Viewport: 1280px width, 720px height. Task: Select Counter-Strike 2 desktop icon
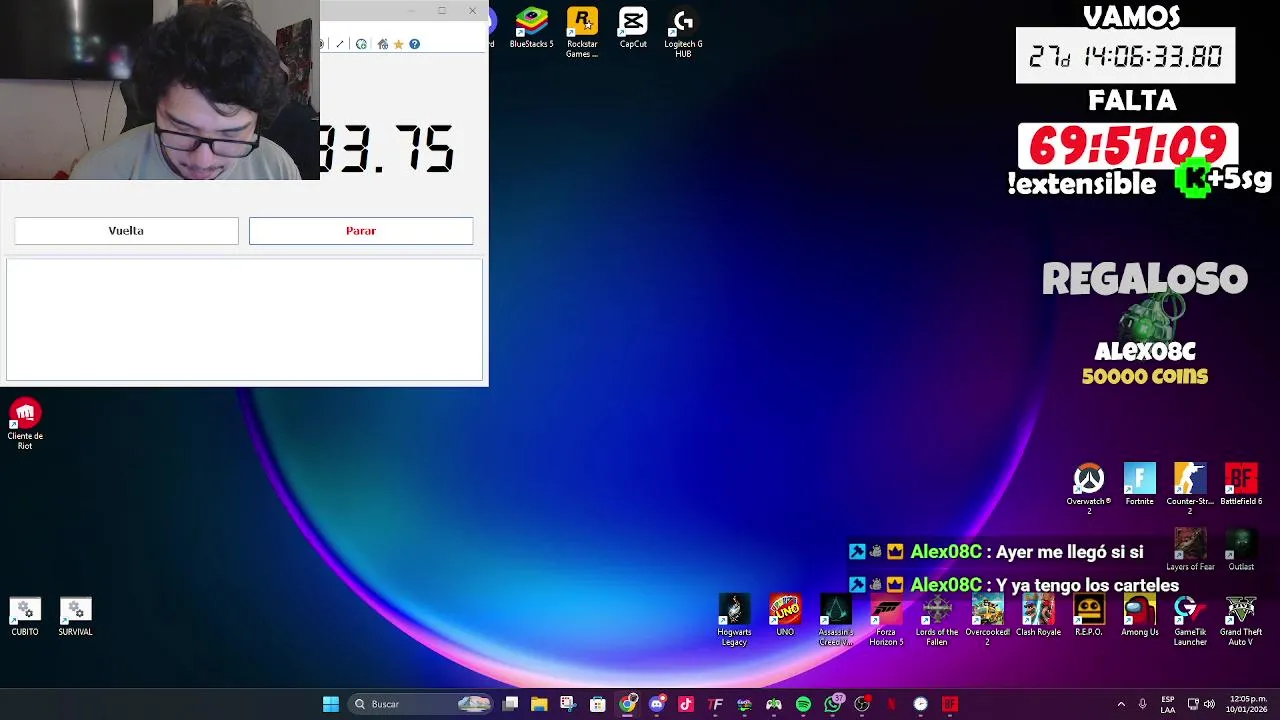tap(1190, 489)
